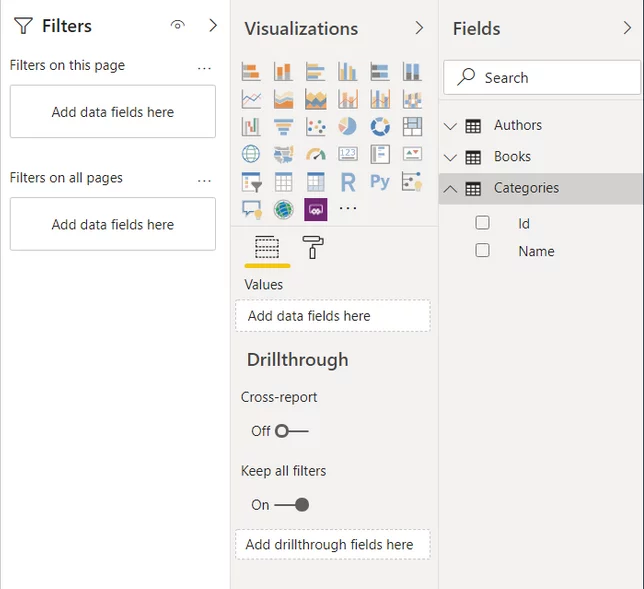Turn off Keep all filters toggle
The width and height of the screenshot is (644, 589).
(292, 505)
